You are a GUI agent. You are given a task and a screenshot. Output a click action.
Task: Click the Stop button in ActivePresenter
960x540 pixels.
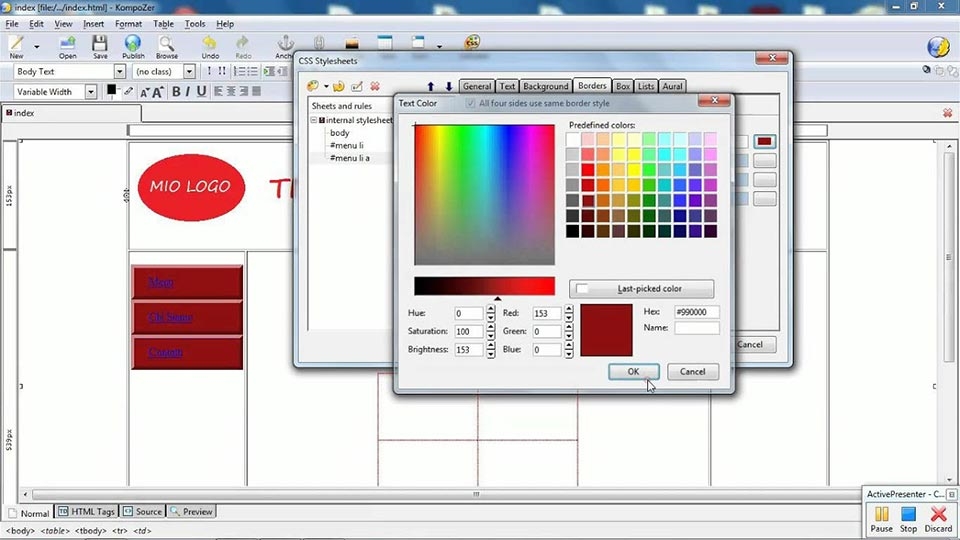[909, 519]
